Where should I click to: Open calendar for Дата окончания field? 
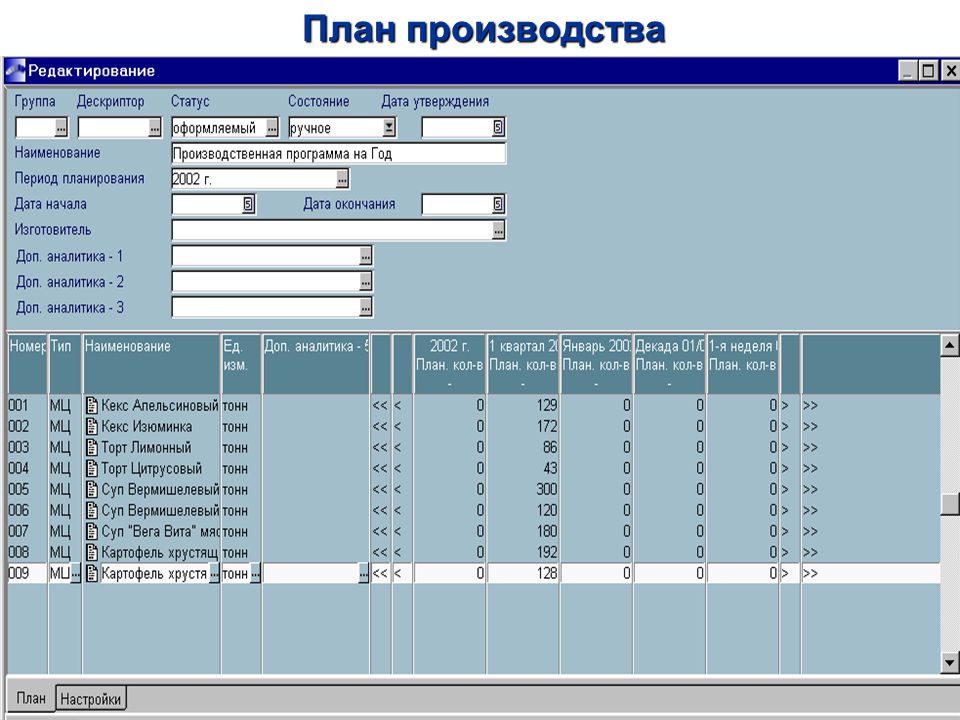(x=498, y=204)
